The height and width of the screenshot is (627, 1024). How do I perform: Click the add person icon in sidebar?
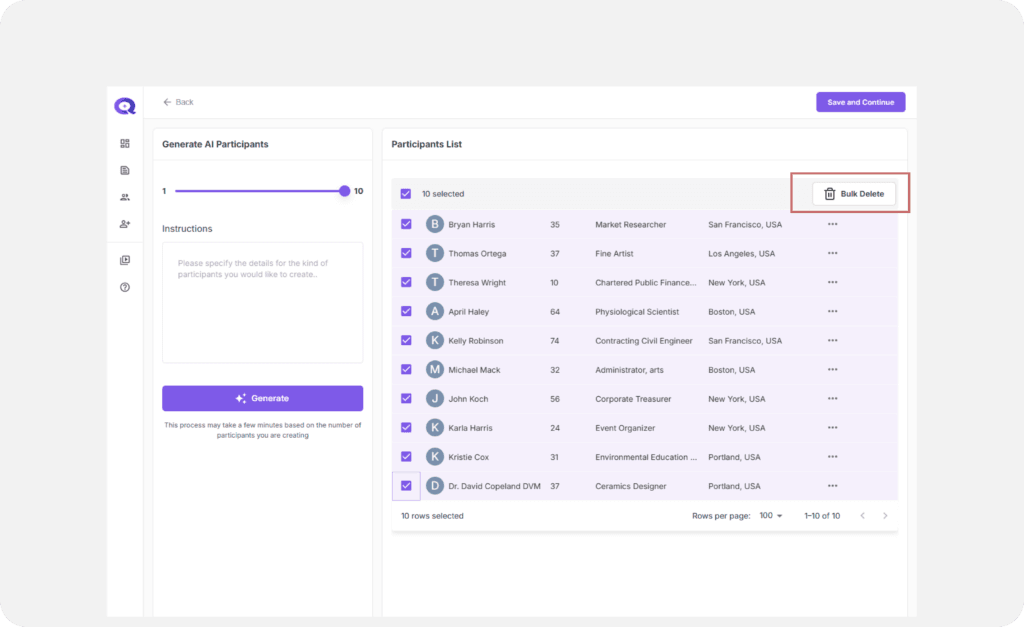pos(125,224)
